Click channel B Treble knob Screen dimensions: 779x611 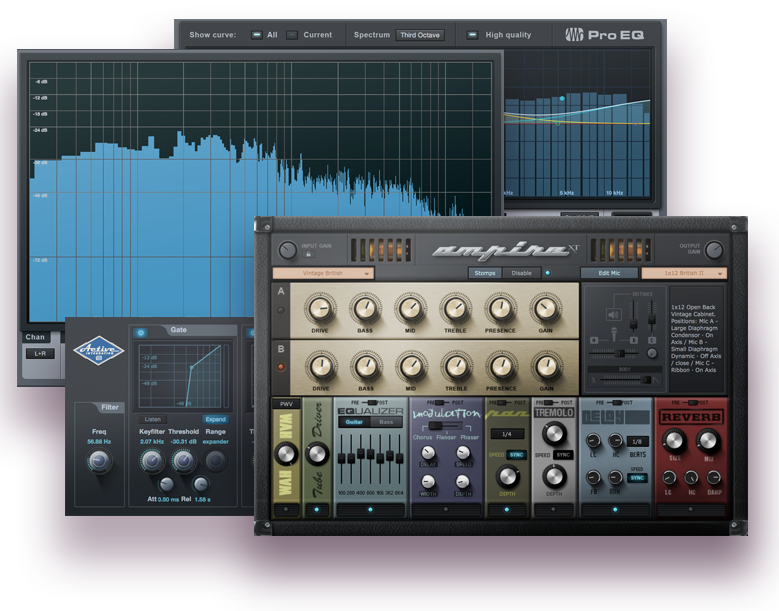click(456, 367)
